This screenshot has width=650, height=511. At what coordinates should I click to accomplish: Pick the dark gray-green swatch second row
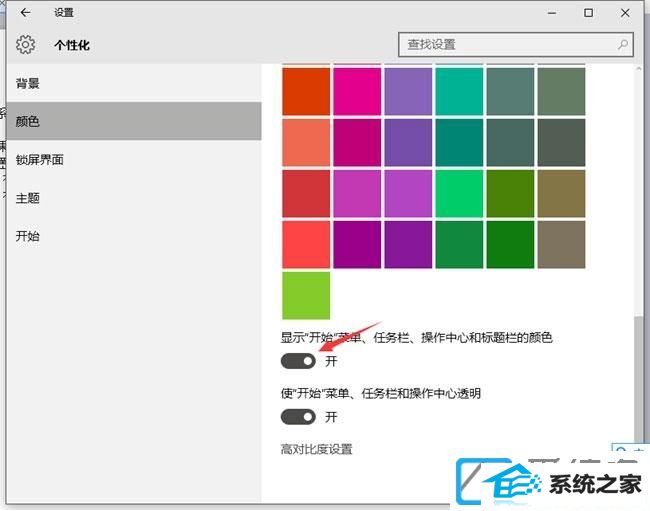tap(561, 143)
